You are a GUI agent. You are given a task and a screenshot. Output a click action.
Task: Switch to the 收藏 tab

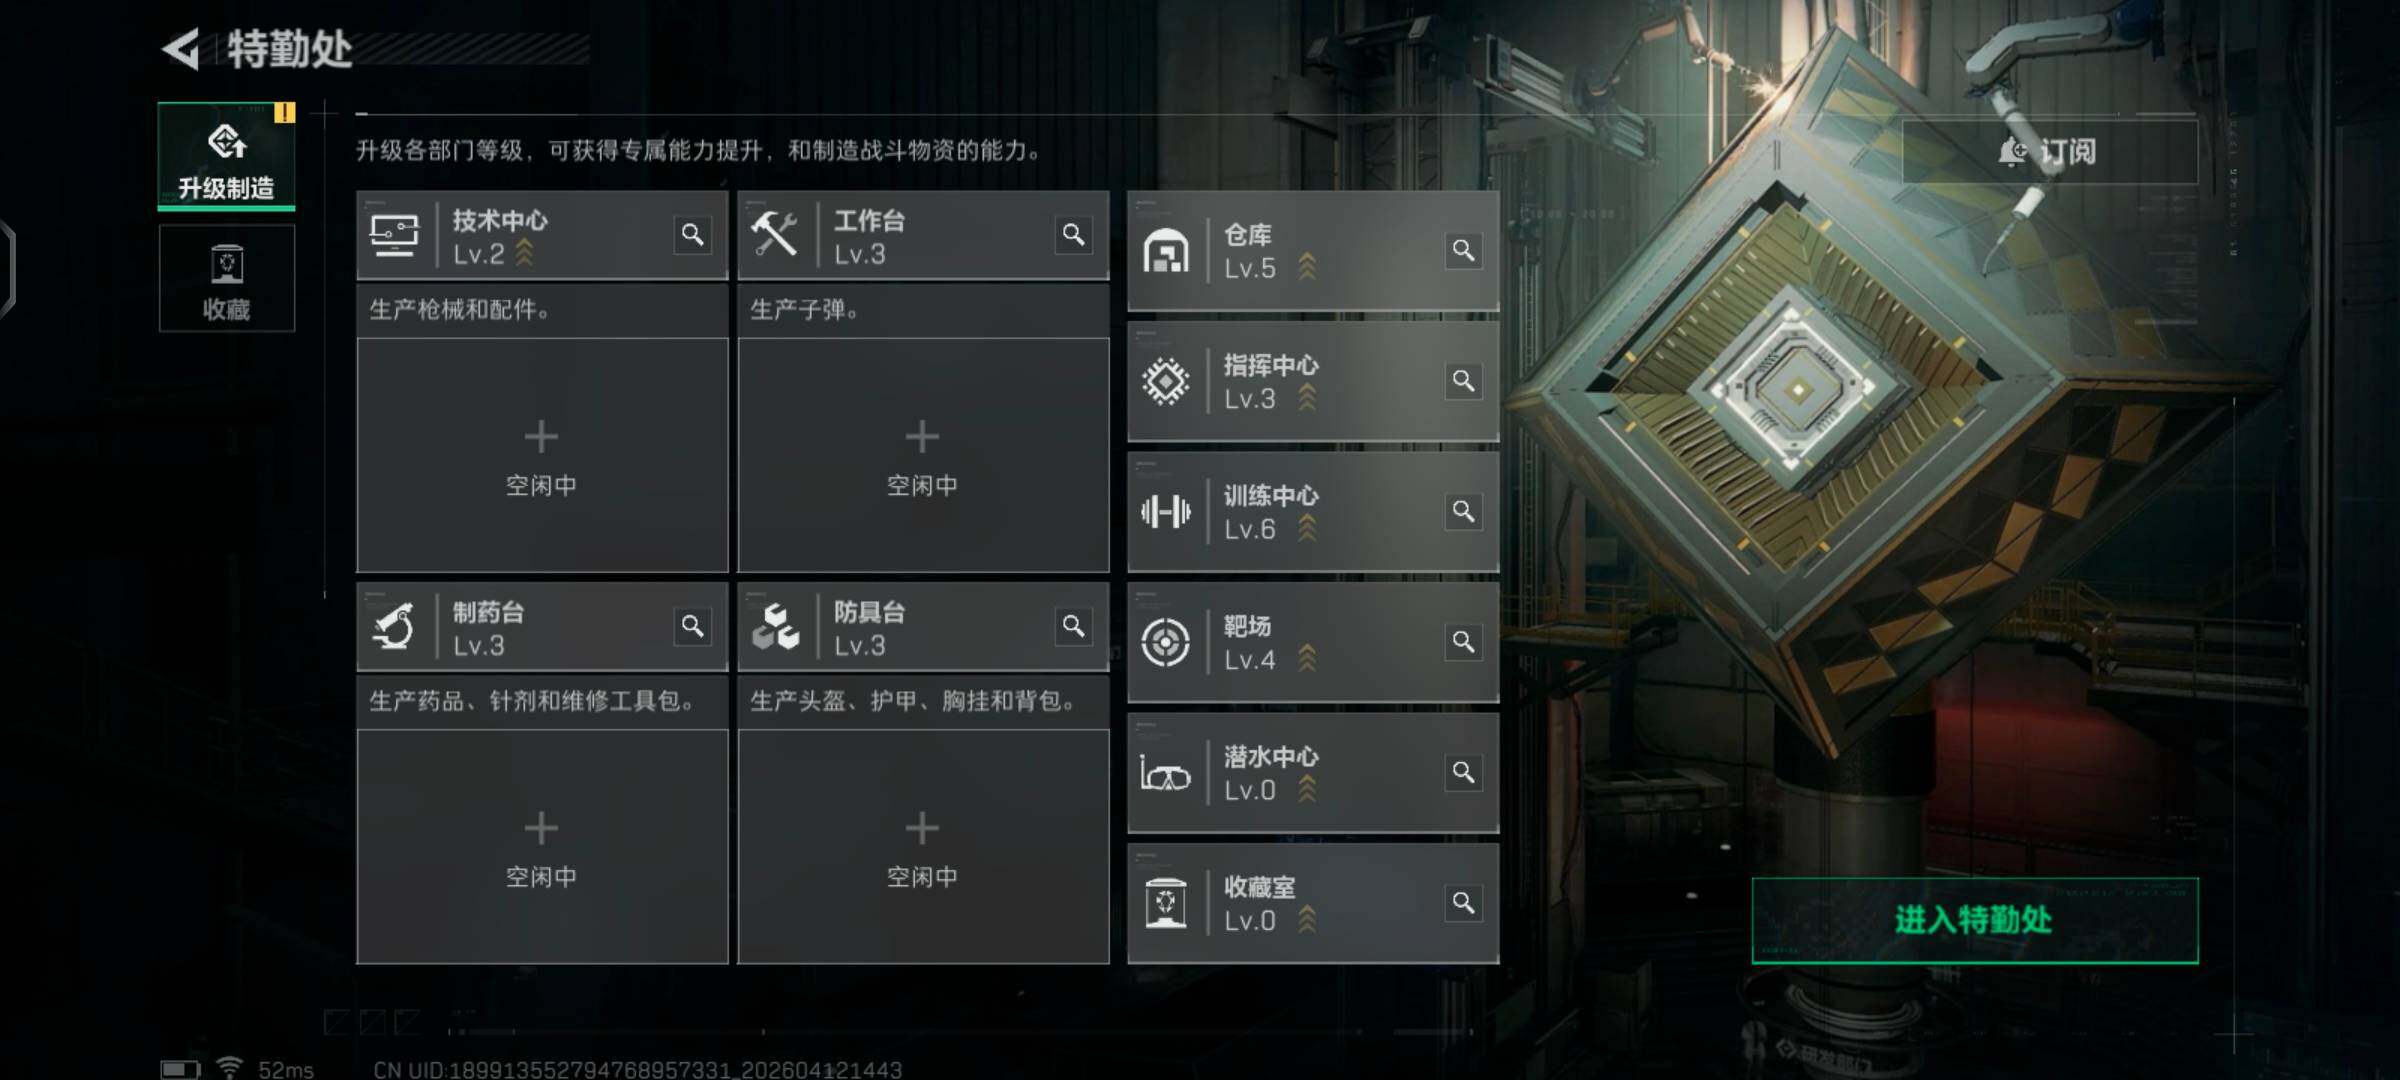click(227, 278)
